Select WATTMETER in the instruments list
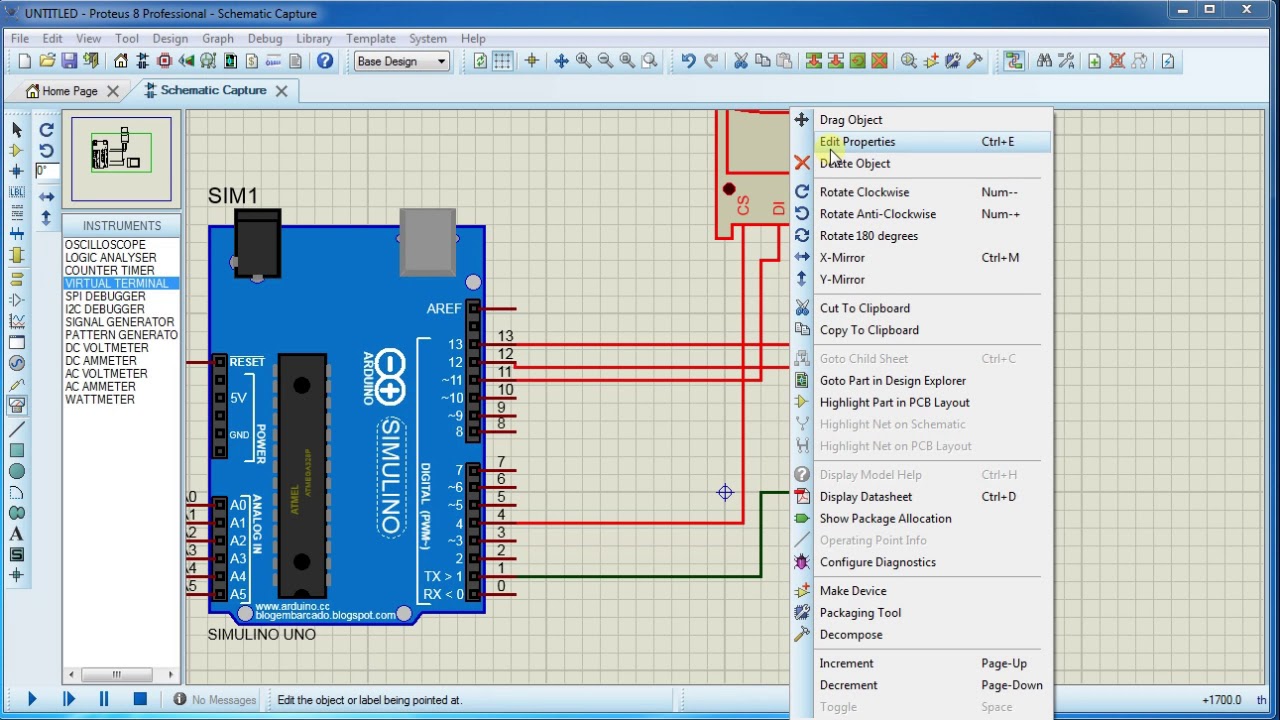1280x720 pixels. point(99,400)
